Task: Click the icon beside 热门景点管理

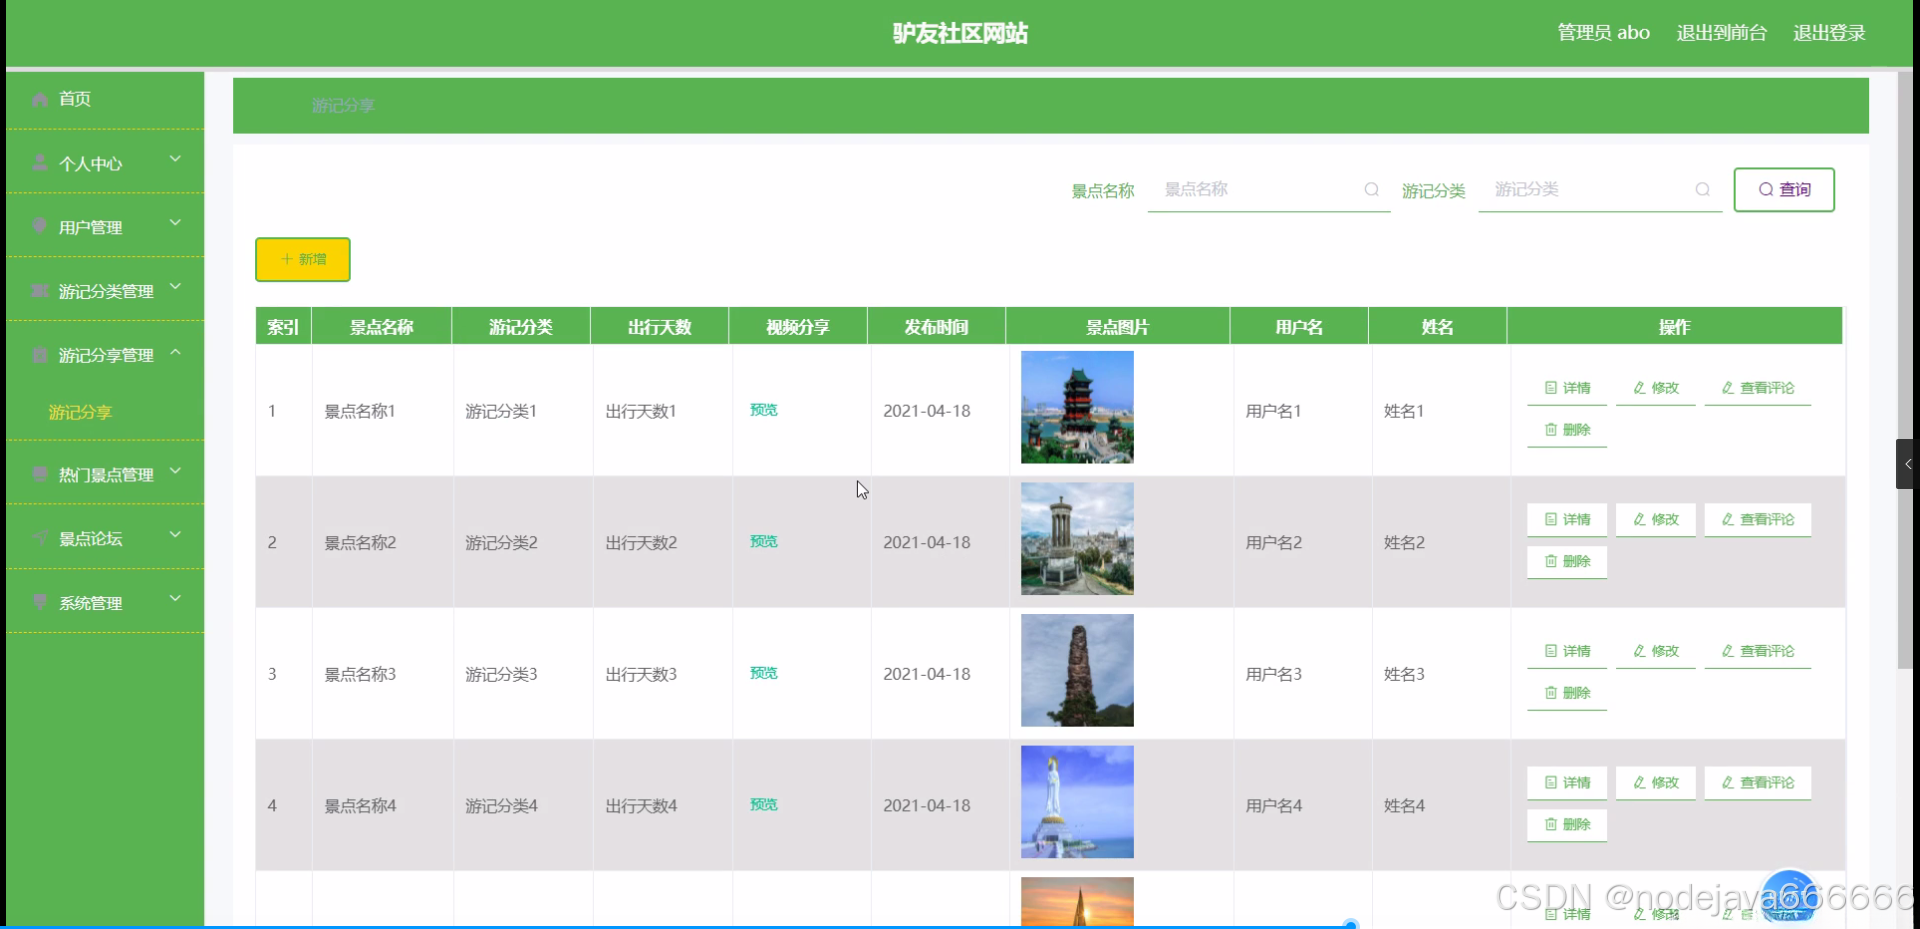Action: pos(40,474)
